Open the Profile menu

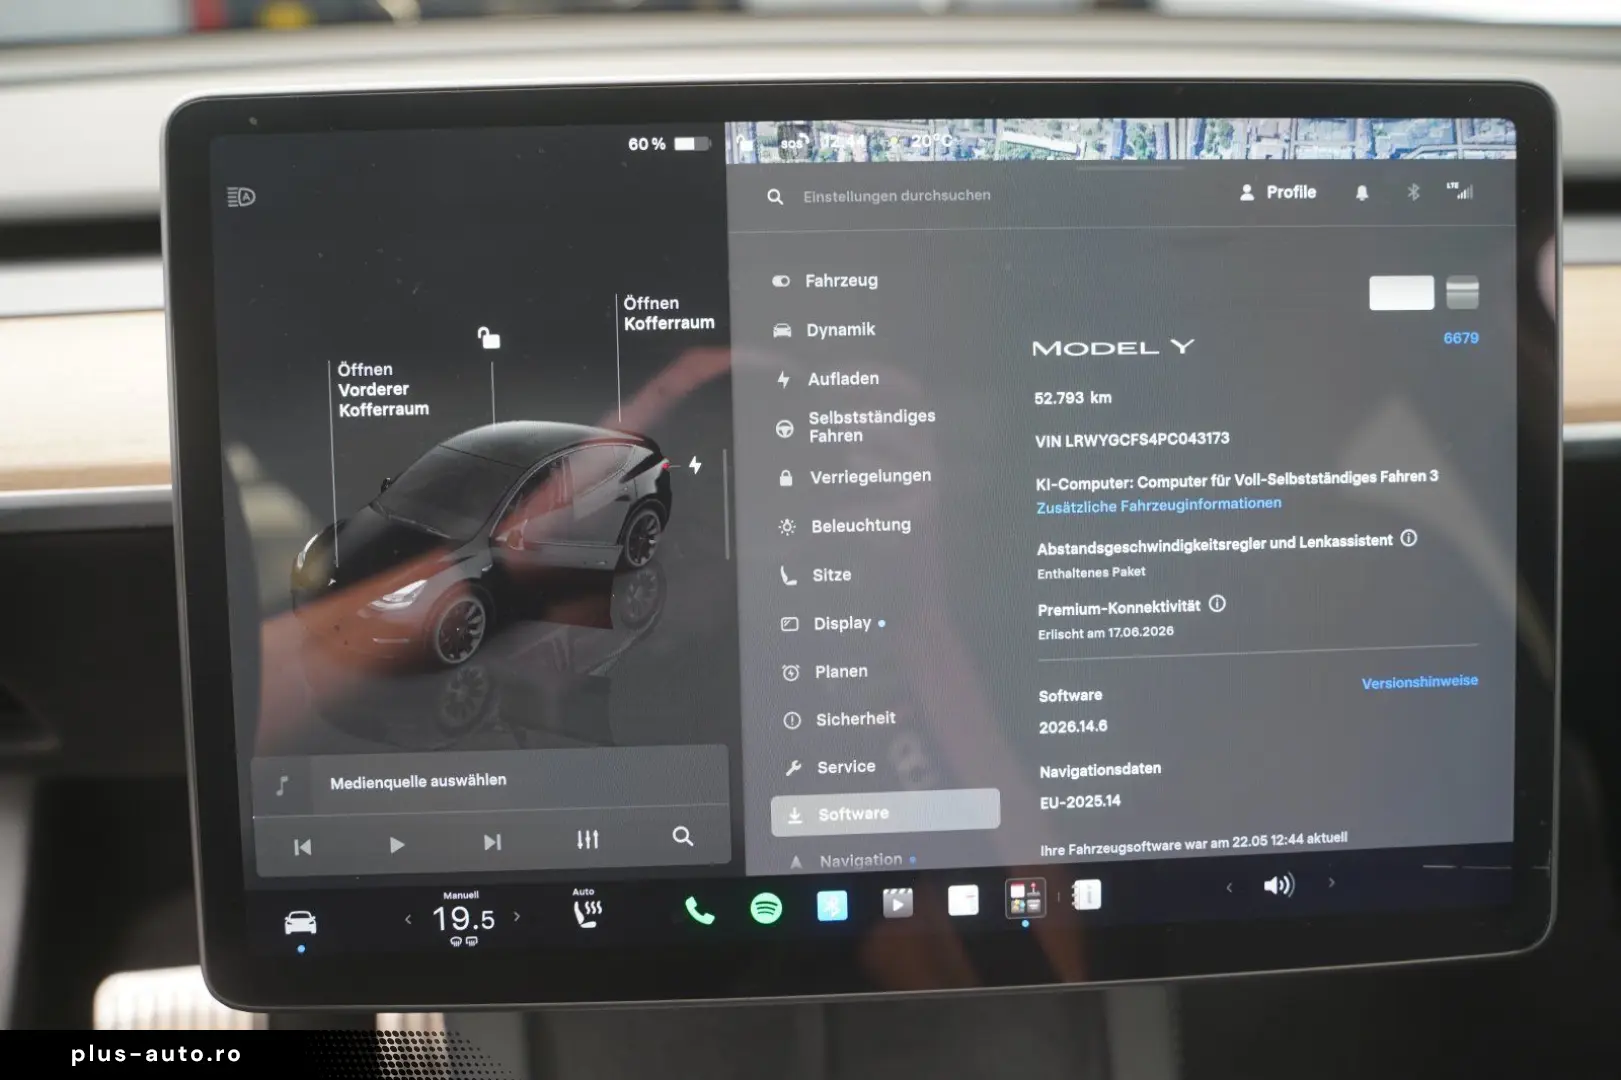coord(1278,192)
